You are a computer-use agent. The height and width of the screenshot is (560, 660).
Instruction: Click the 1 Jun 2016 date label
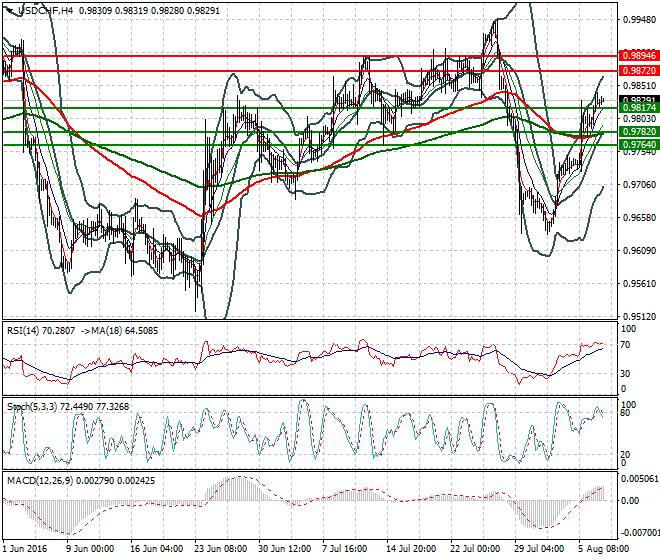[25, 549]
